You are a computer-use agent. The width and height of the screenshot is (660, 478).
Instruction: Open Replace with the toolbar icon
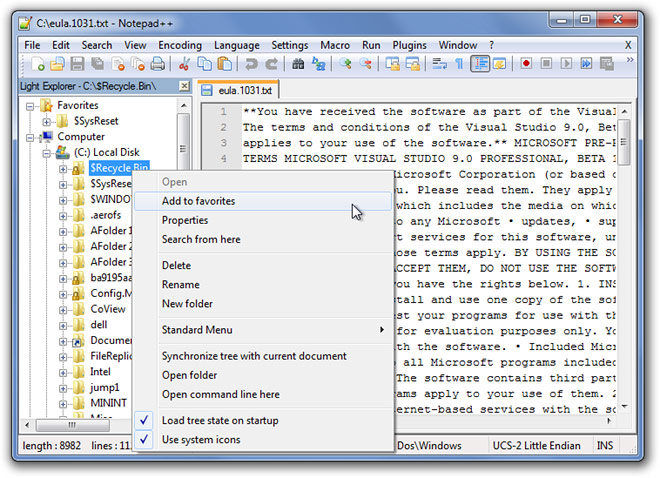(319, 64)
